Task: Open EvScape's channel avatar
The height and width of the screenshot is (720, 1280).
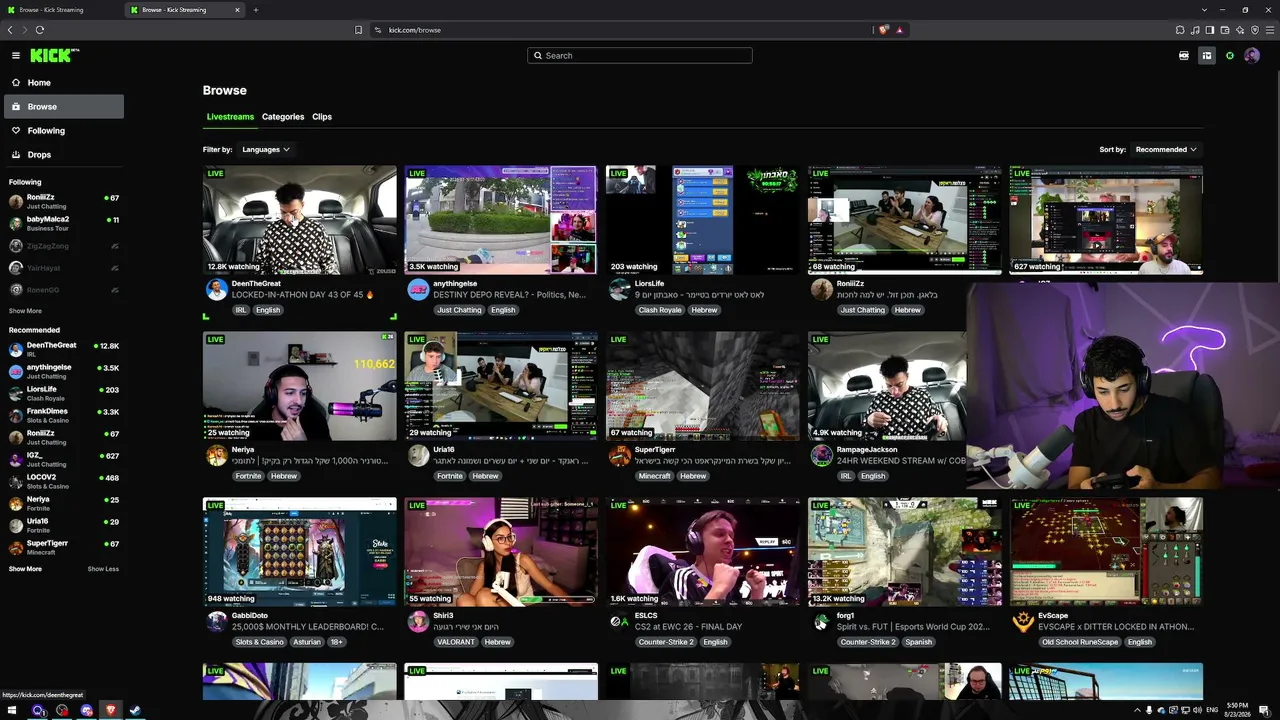Action: pyautogui.click(x=1023, y=622)
